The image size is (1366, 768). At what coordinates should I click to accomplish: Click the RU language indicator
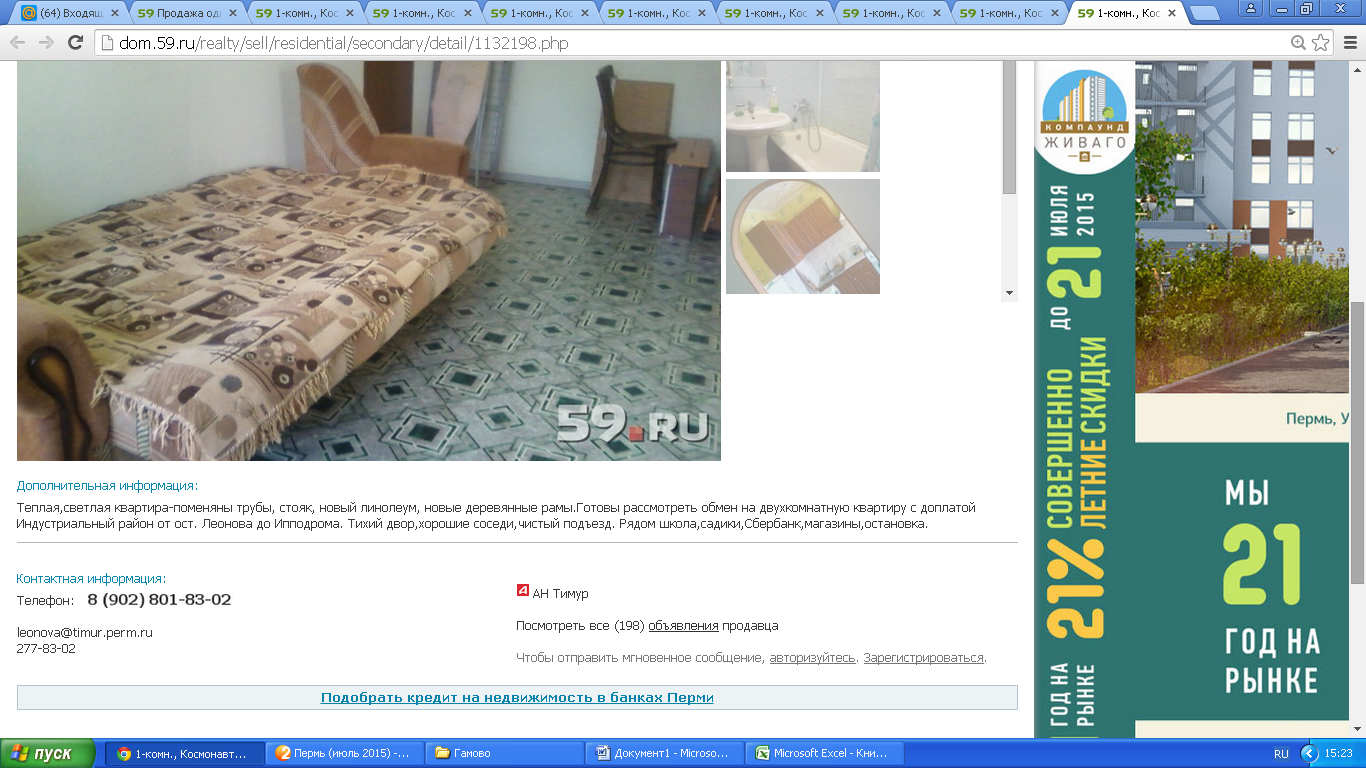click(1281, 753)
